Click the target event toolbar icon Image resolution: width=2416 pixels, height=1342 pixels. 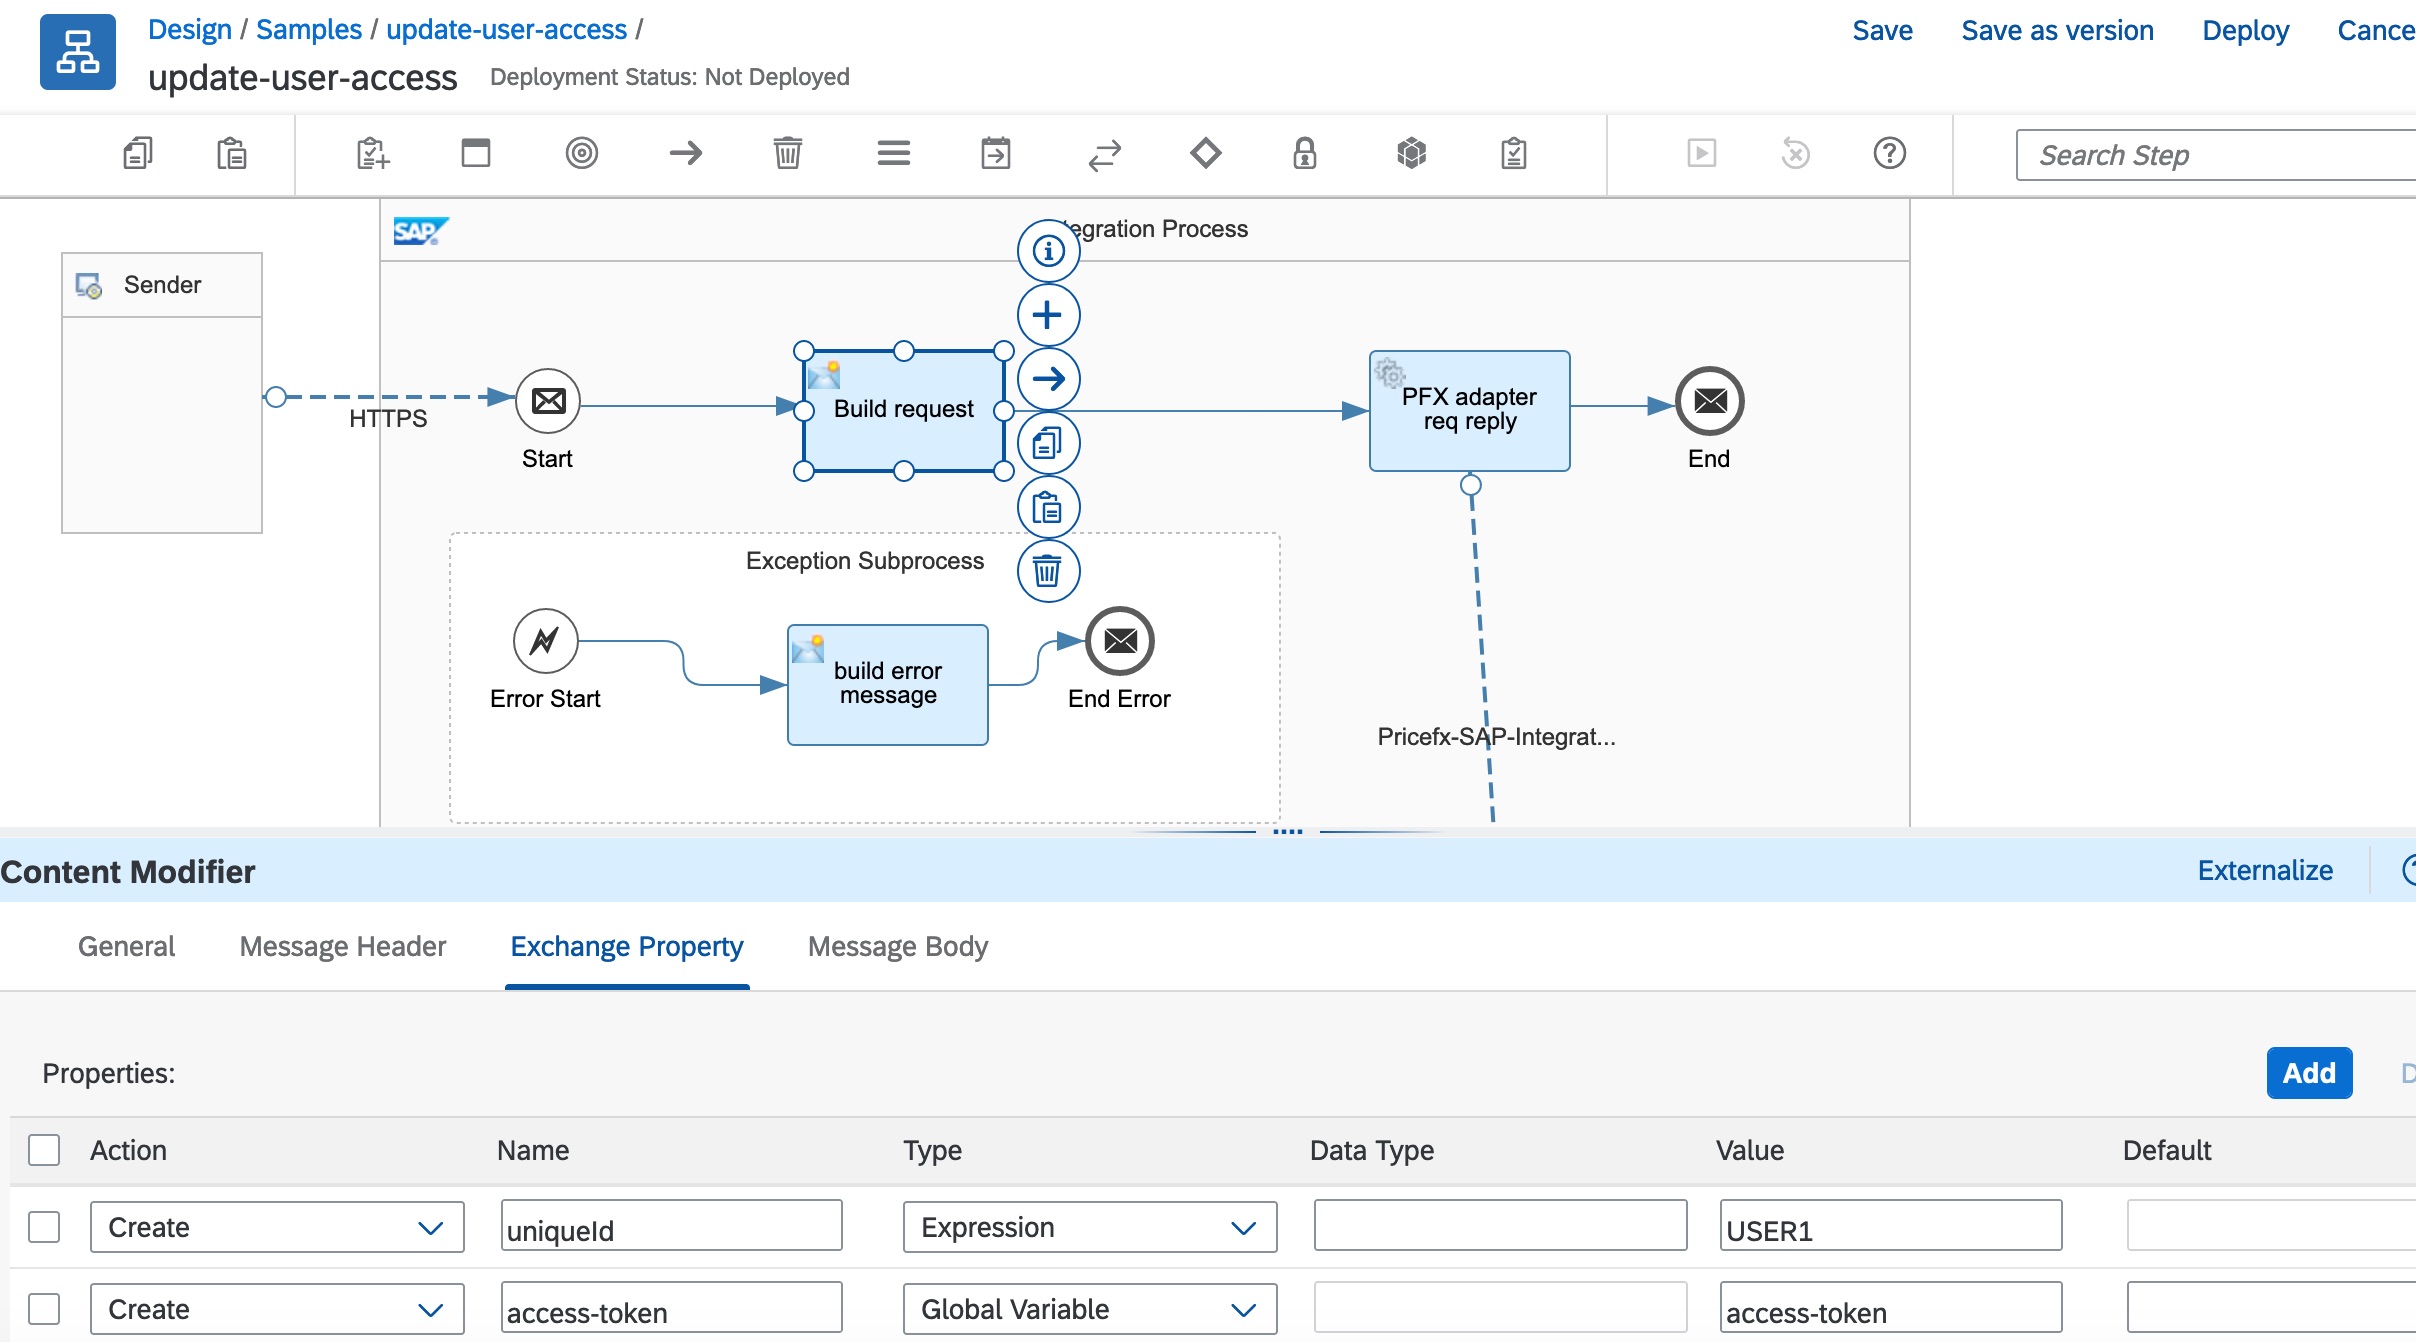pos(581,154)
